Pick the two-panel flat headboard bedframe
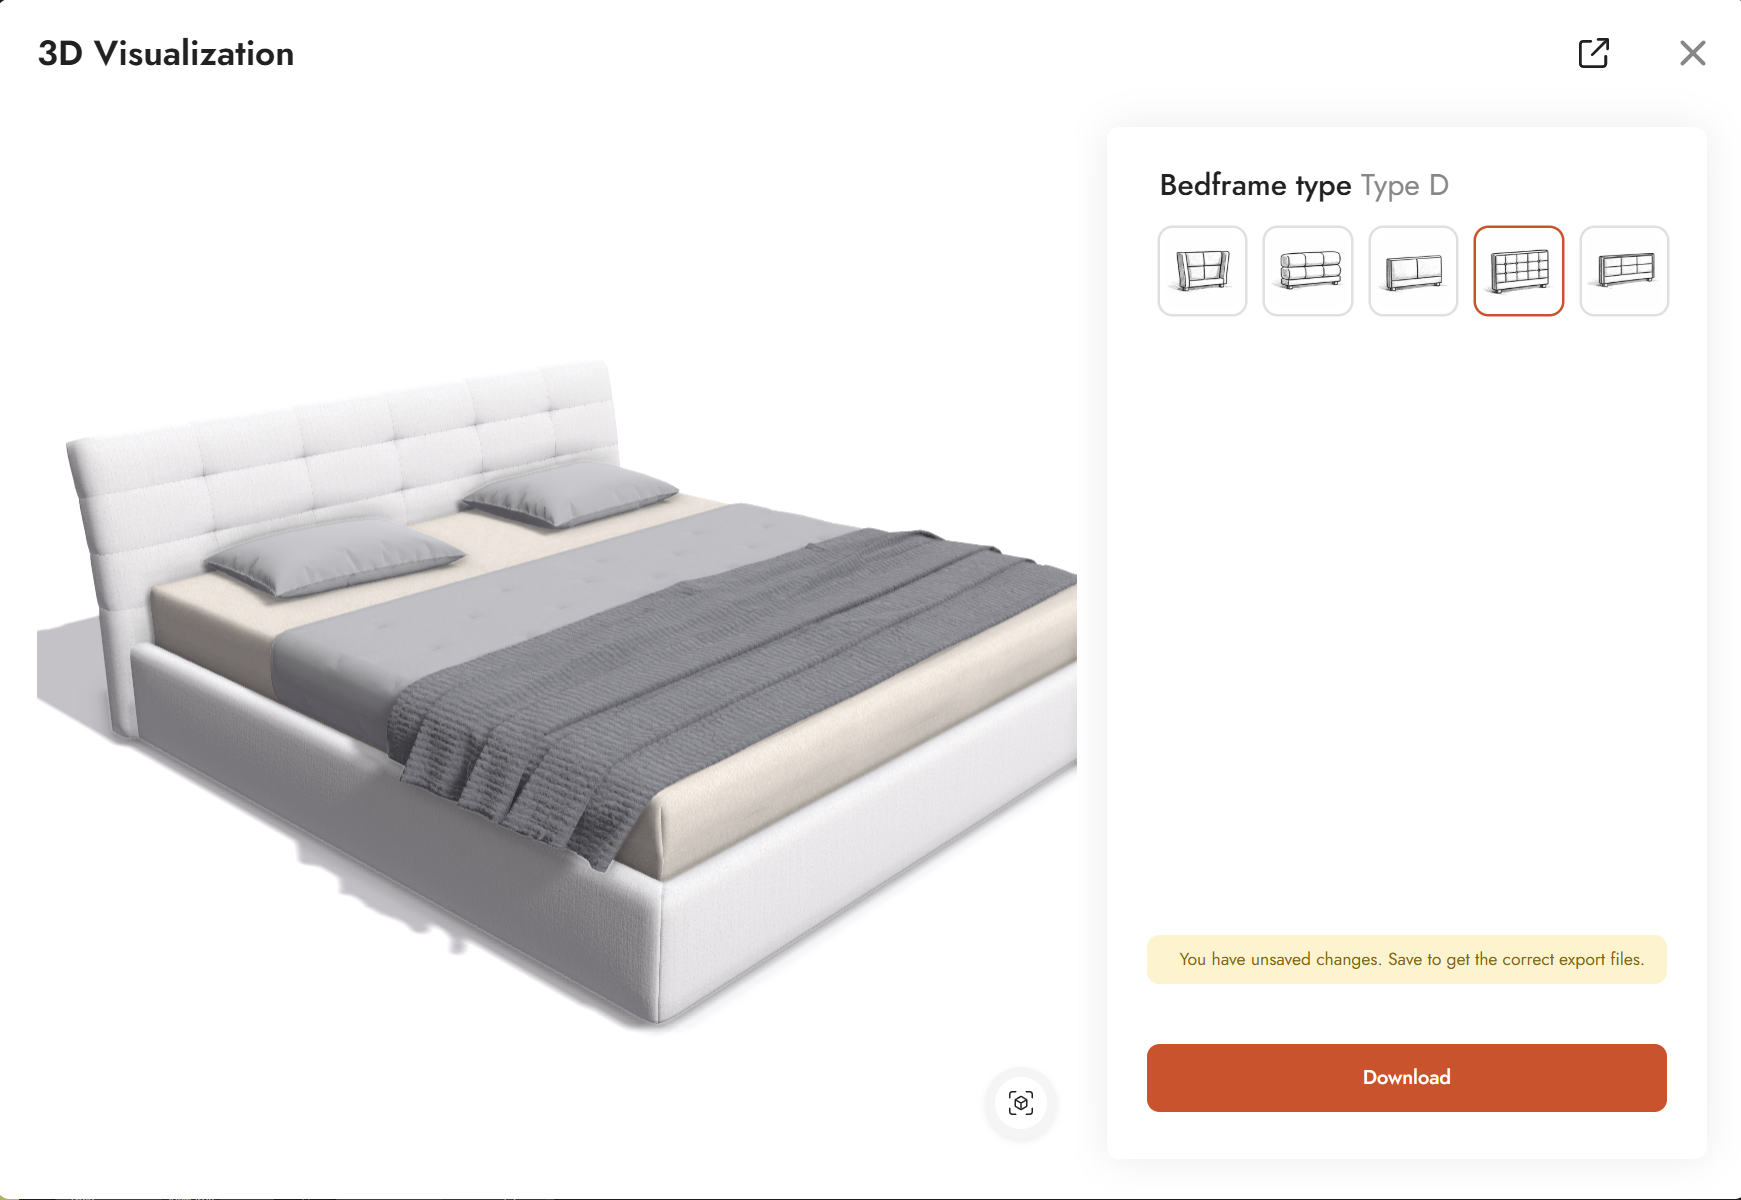 (1413, 271)
